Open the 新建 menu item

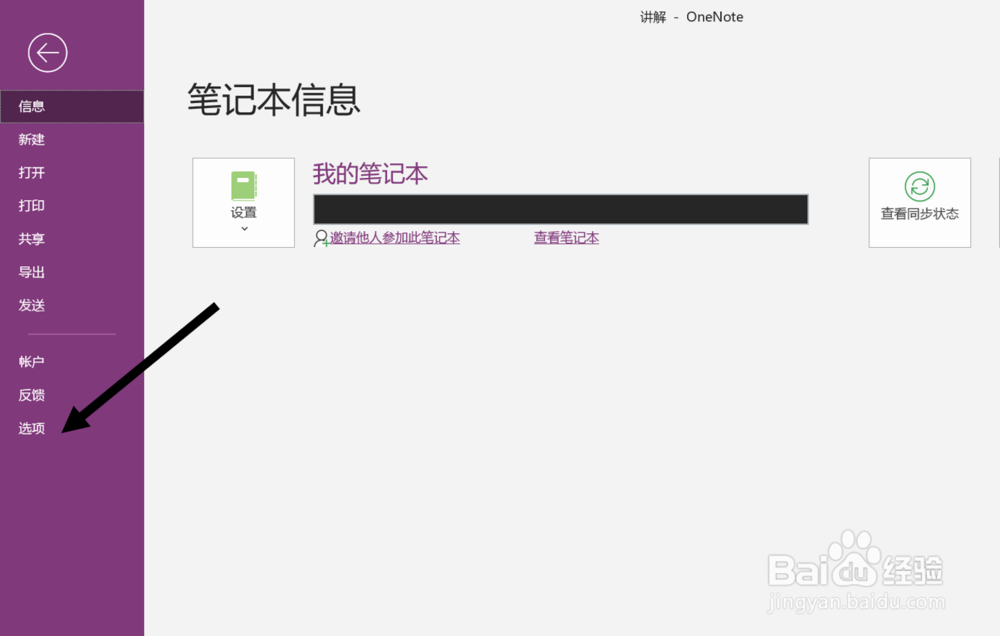click(x=72, y=139)
